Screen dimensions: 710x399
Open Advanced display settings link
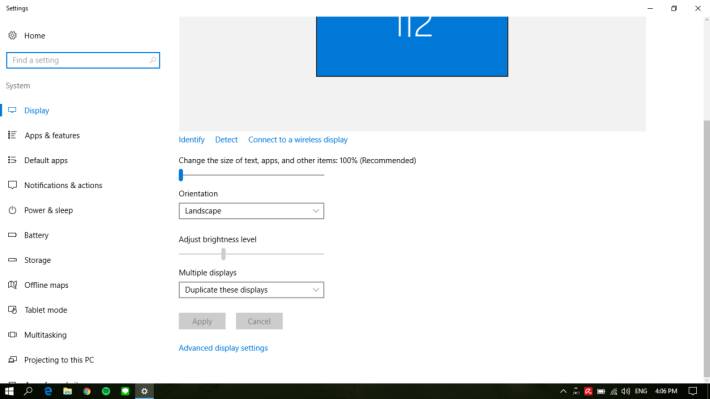coord(223,348)
